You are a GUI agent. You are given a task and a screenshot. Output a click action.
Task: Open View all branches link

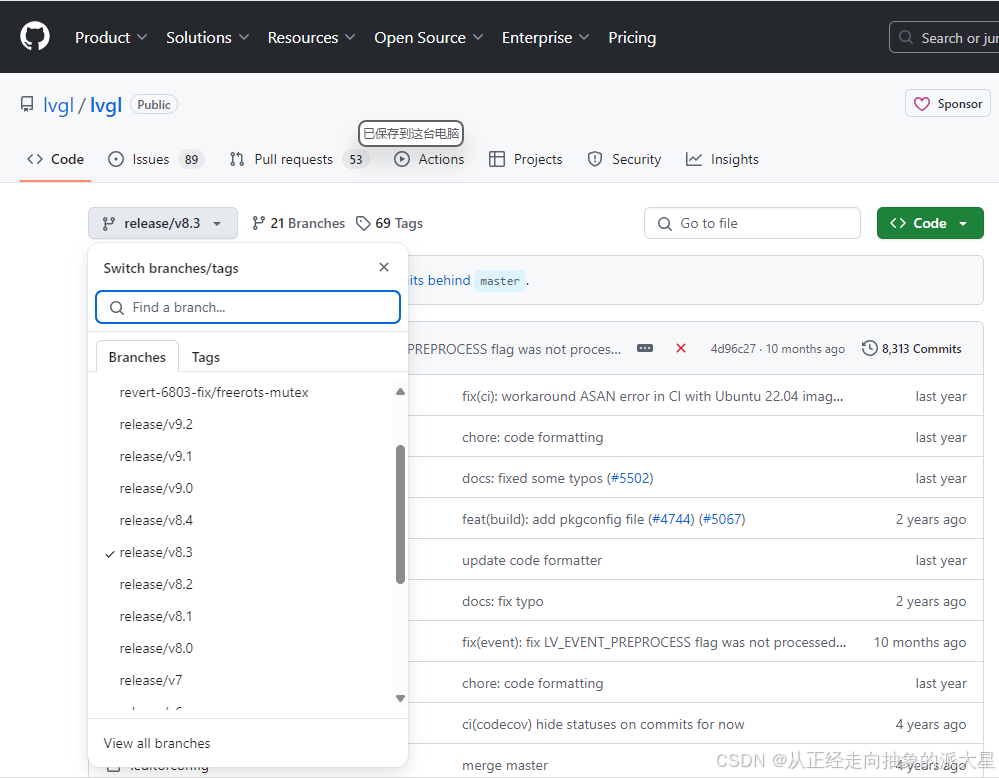coord(157,743)
